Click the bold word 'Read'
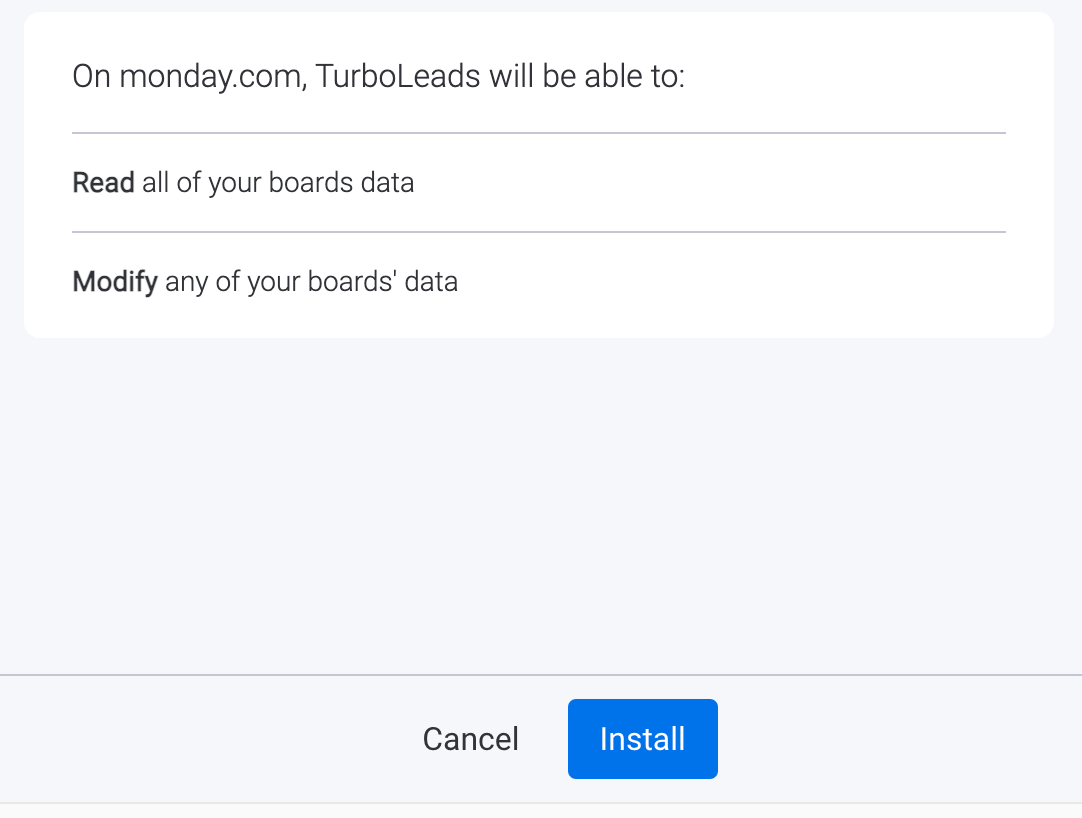Screen dimensions: 1082x818 coord(103,183)
